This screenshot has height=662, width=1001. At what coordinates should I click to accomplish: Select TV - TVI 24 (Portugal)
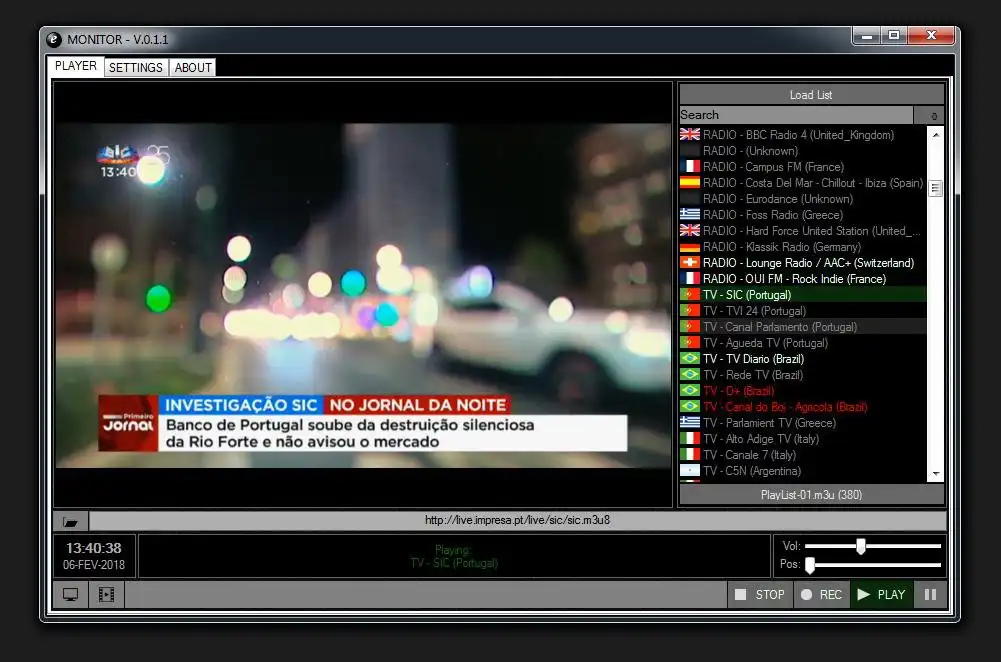pyautogui.click(x=803, y=310)
